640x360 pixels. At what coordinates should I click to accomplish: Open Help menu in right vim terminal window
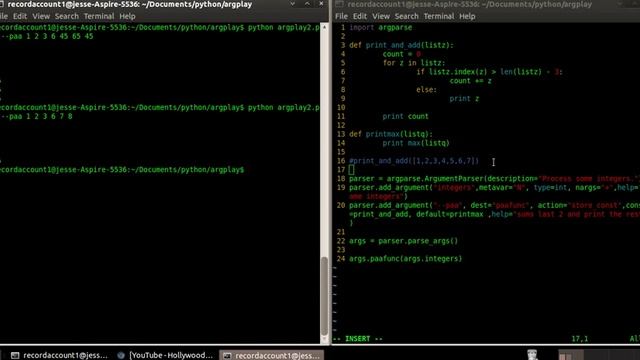pos(467,16)
